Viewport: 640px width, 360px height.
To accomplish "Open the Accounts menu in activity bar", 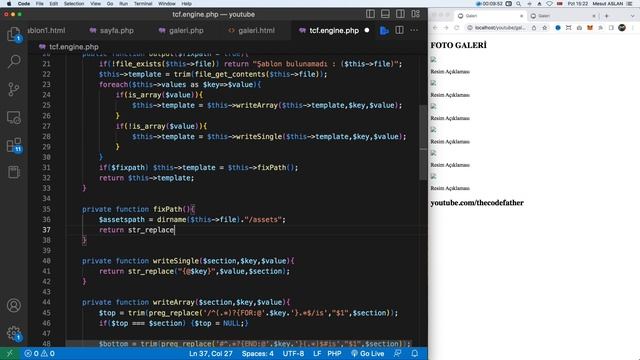I will (x=14, y=305).
